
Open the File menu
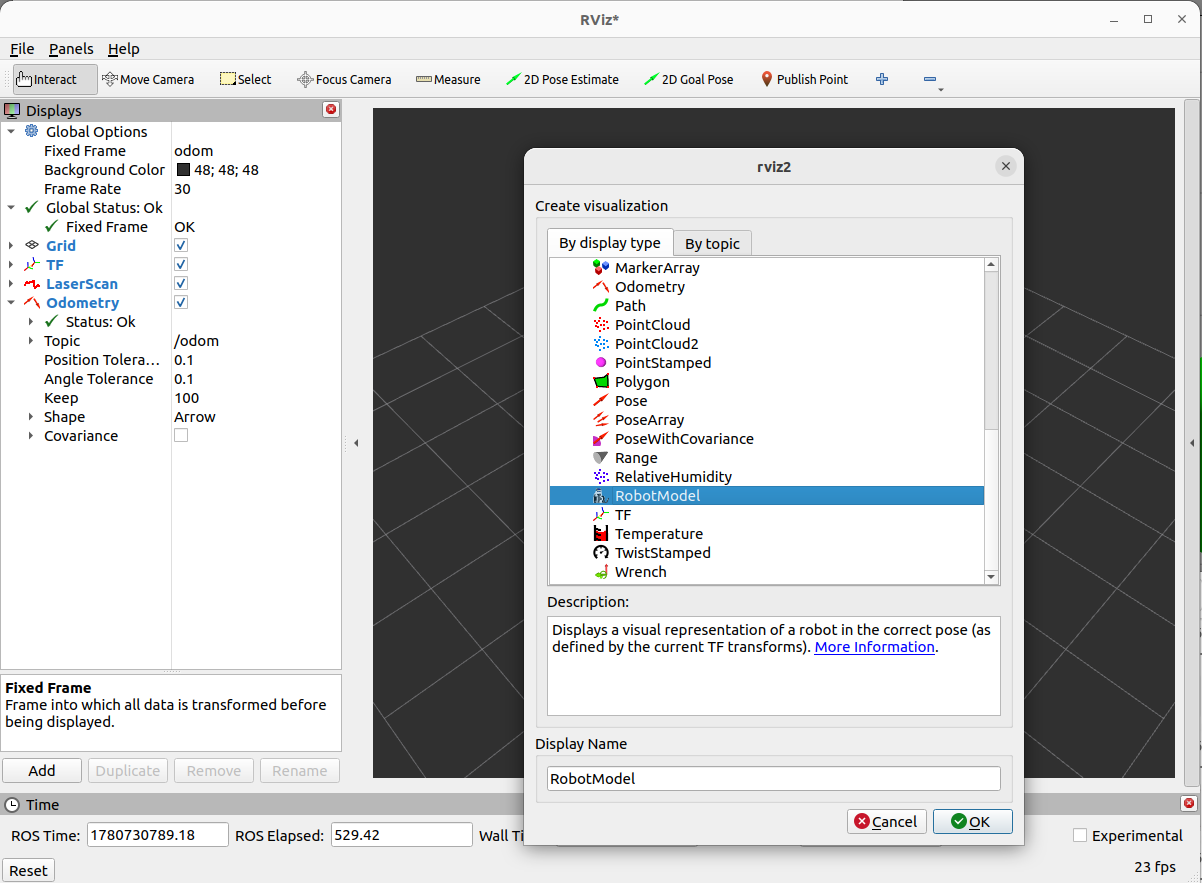coord(22,49)
